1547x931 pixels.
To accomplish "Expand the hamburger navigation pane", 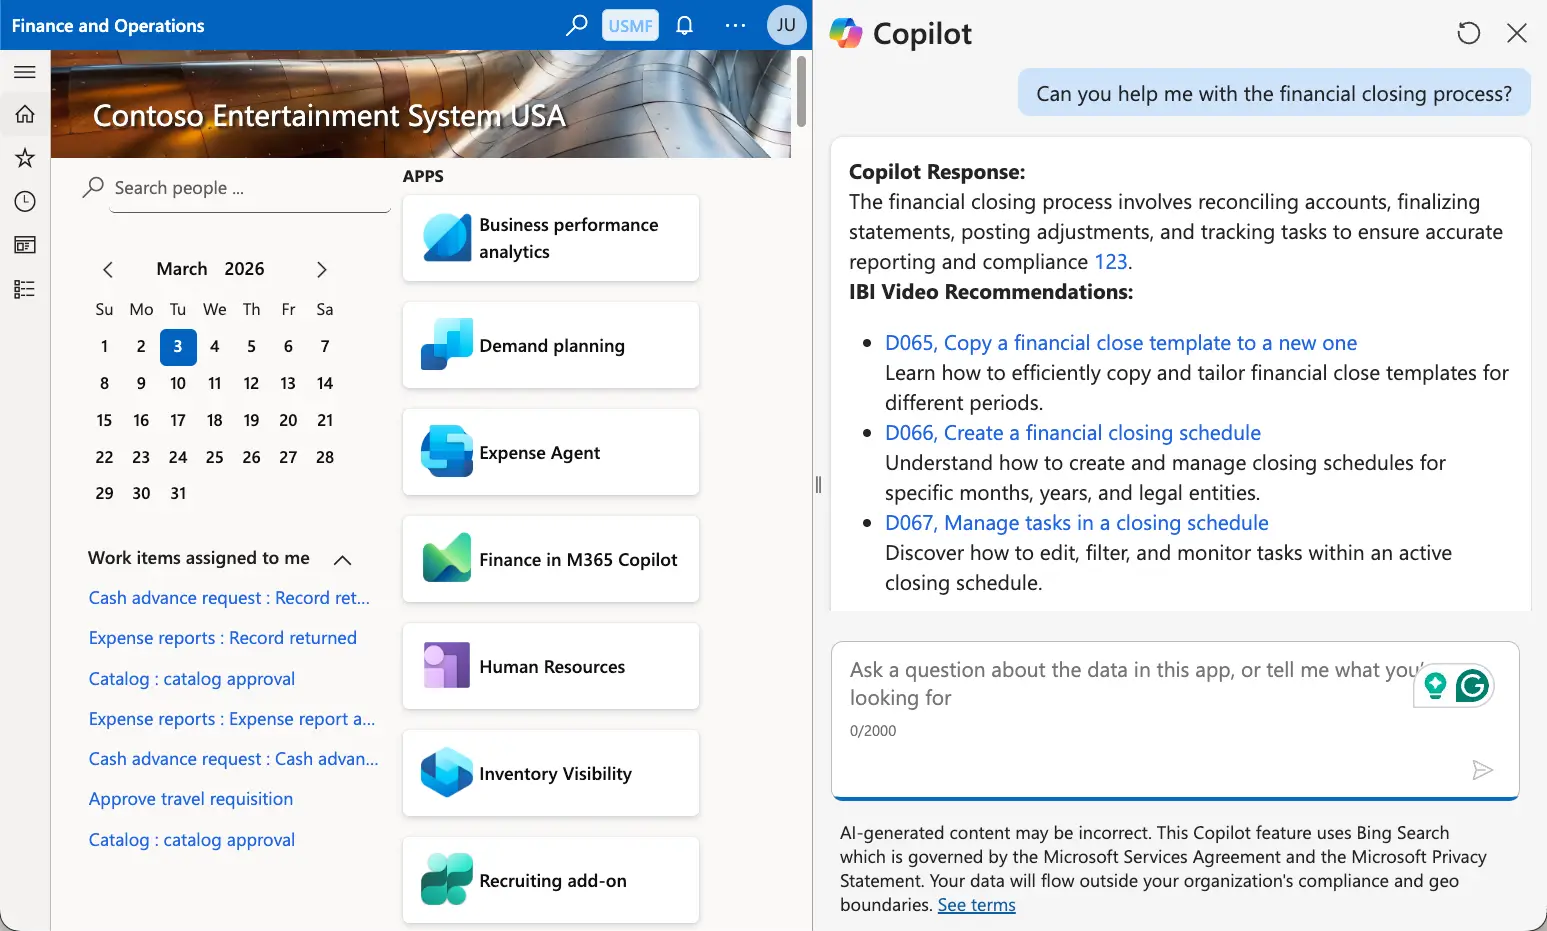I will (x=25, y=72).
